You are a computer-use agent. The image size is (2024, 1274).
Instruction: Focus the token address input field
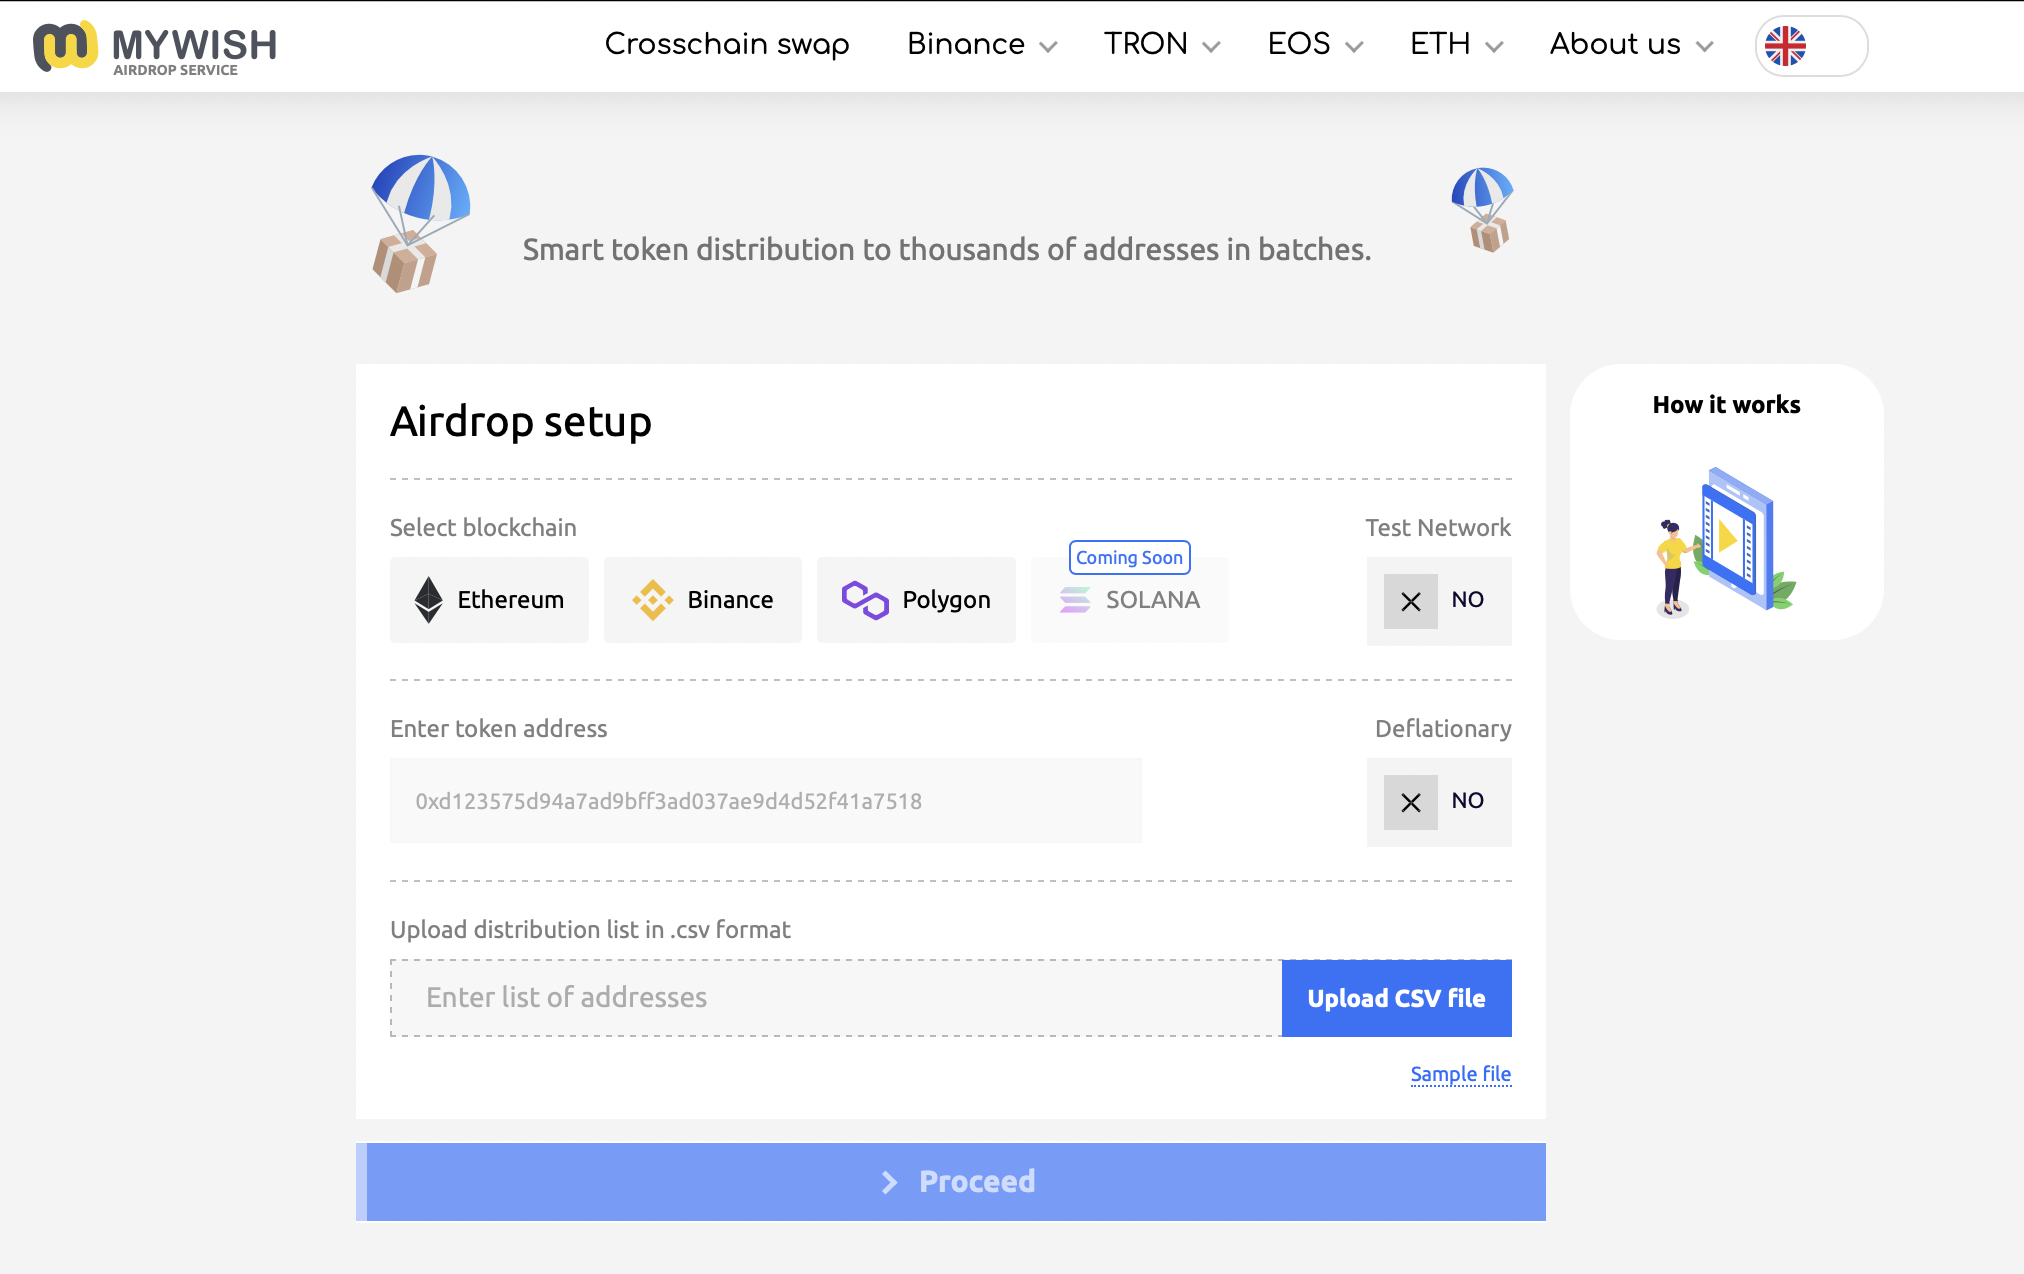tap(766, 801)
